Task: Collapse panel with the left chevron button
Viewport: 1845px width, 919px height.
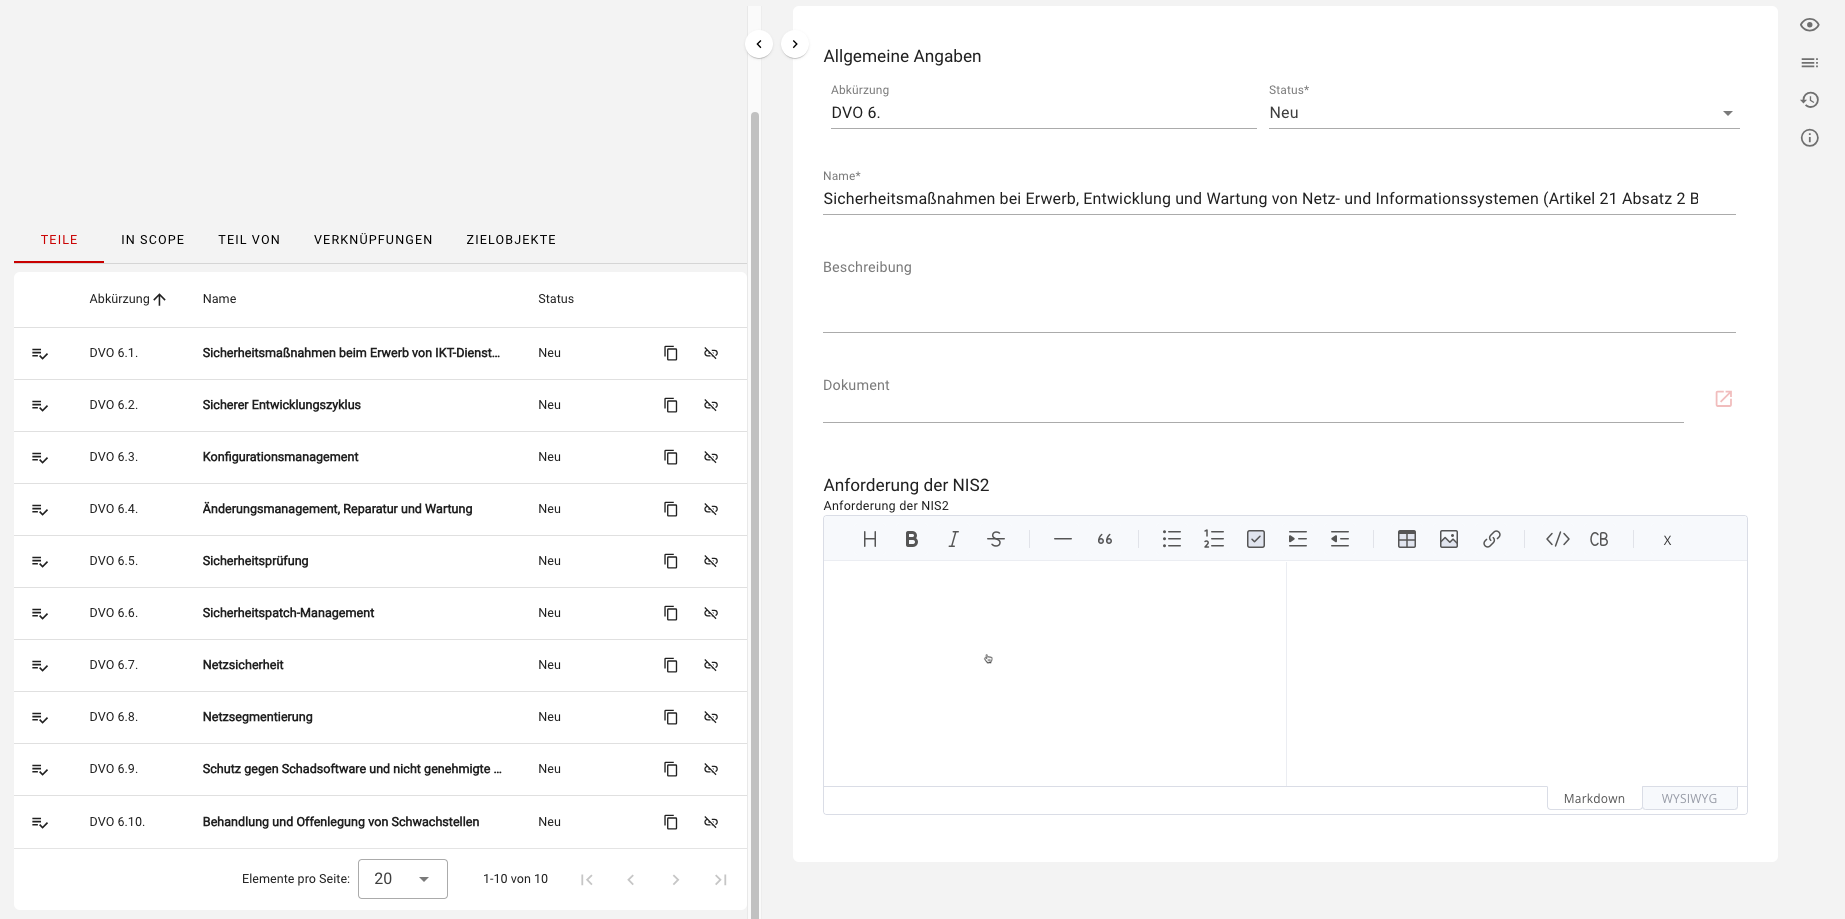Action: tap(759, 44)
